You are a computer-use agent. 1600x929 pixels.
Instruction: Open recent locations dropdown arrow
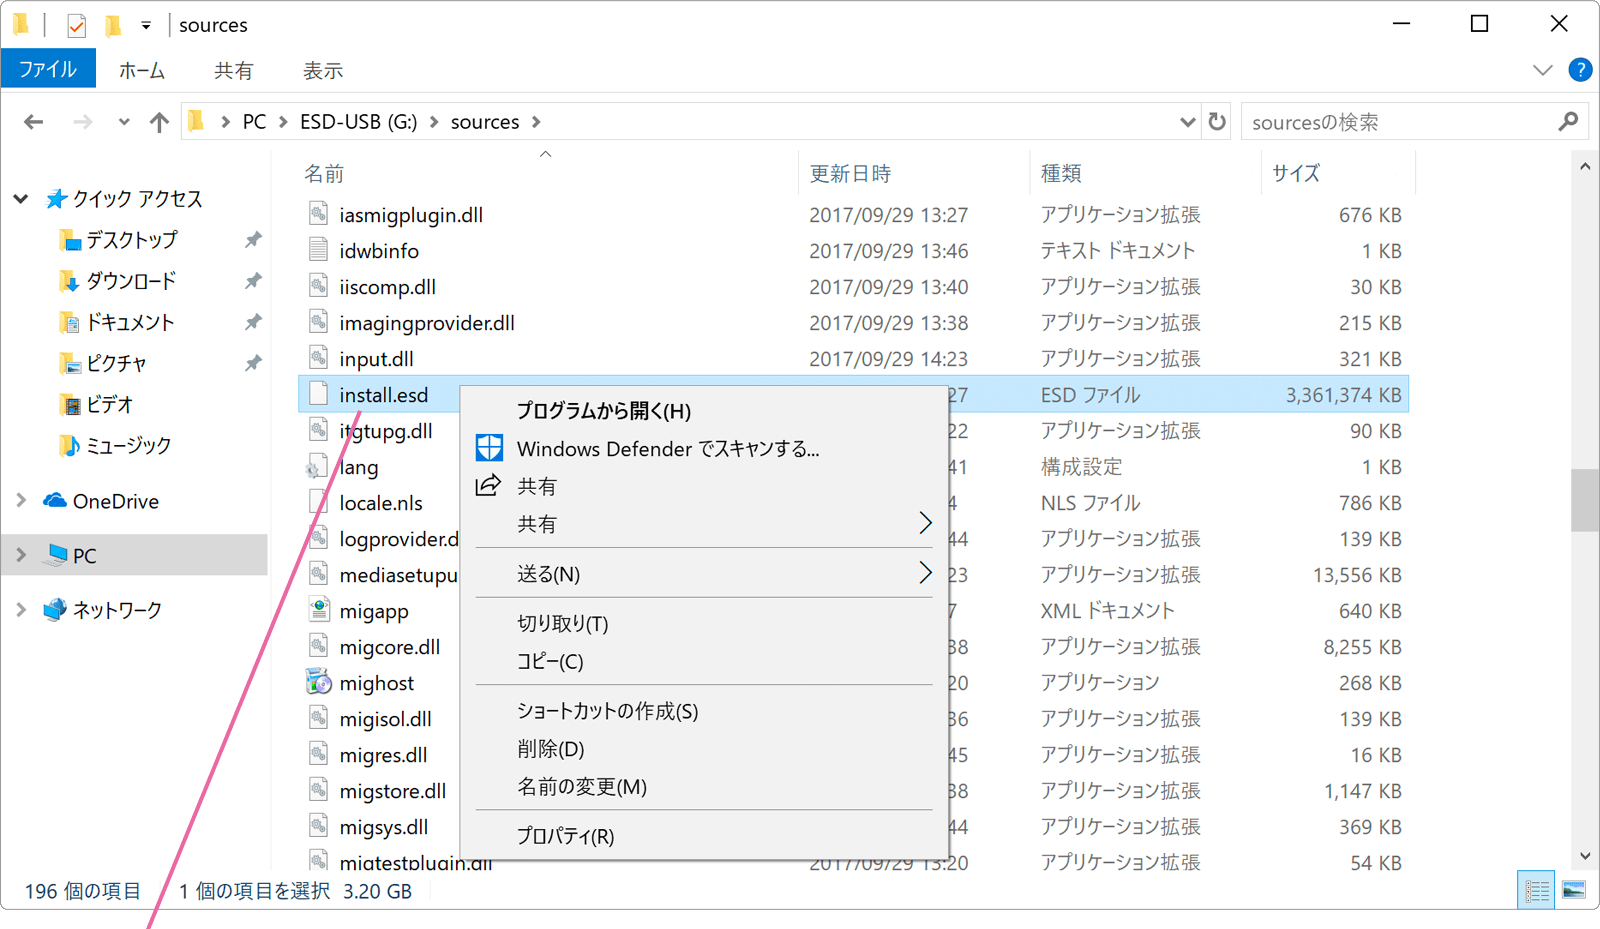tap(123, 122)
